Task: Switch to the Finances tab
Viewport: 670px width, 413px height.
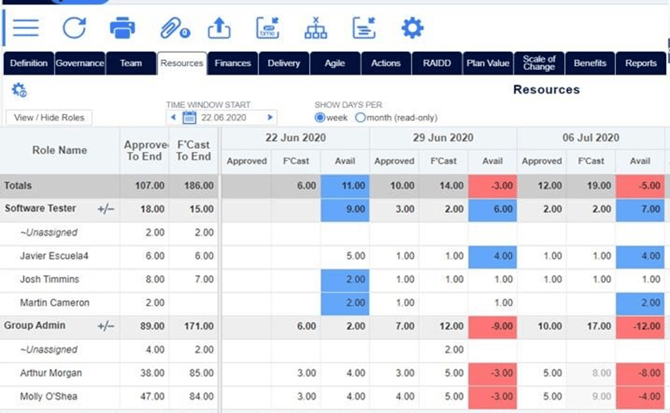Action: click(x=232, y=63)
